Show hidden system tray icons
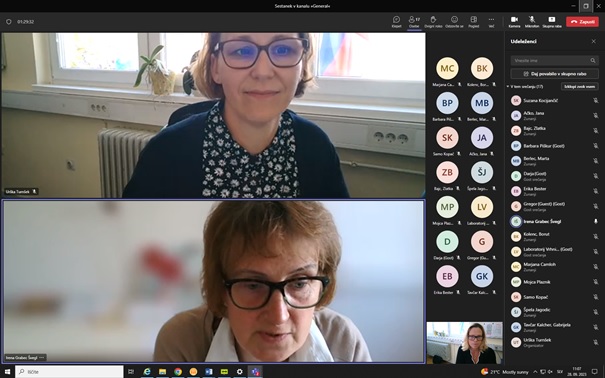 (535, 372)
